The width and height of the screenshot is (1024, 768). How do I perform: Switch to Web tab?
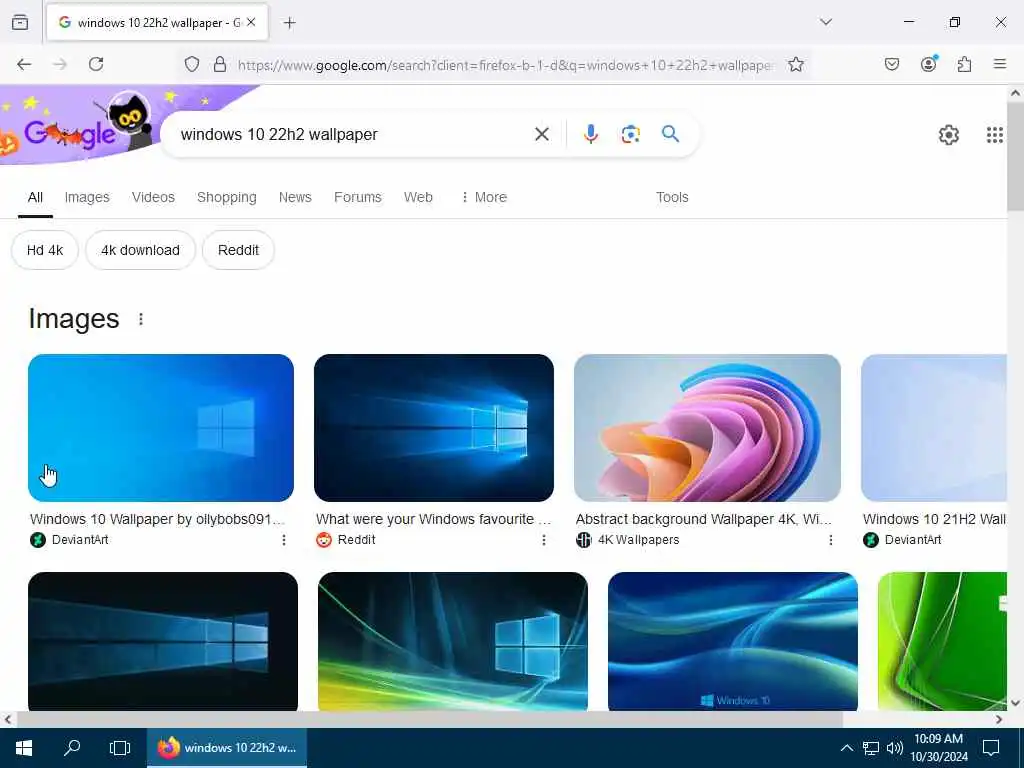coord(418,197)
